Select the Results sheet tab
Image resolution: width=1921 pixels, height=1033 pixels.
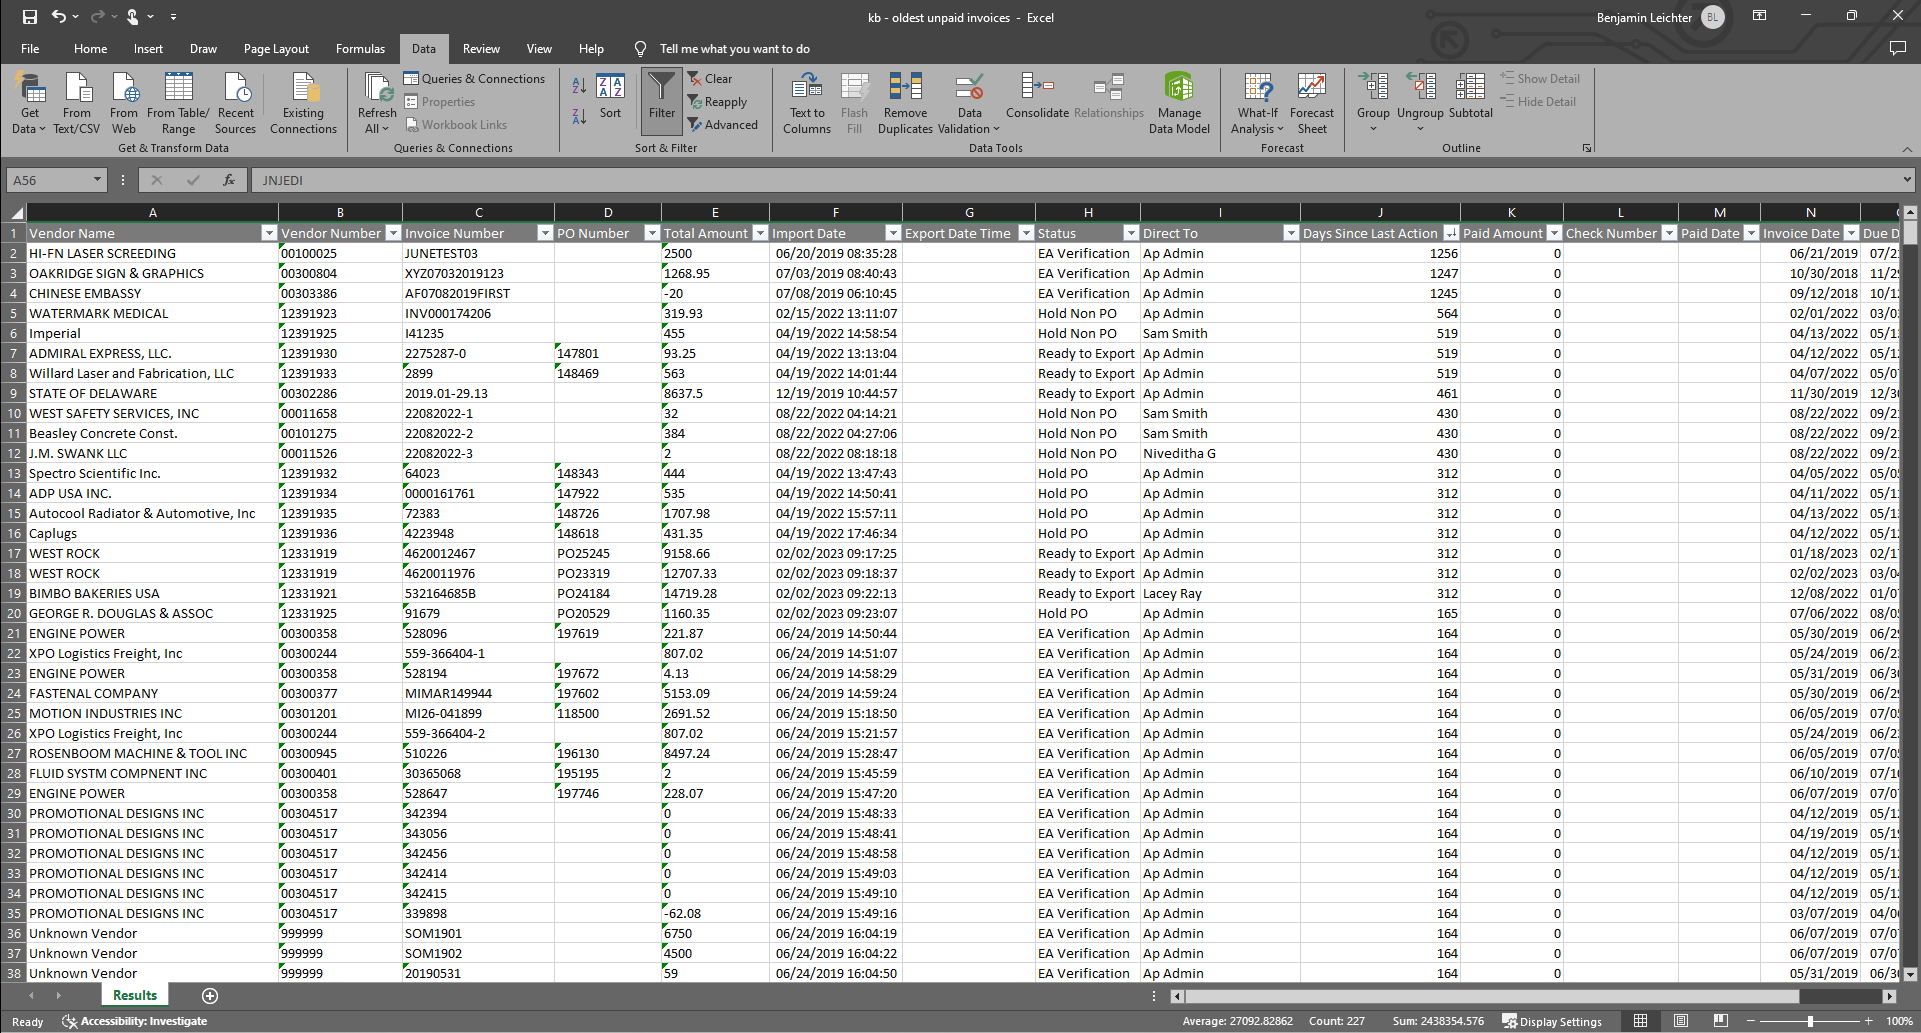coord(135,995)
